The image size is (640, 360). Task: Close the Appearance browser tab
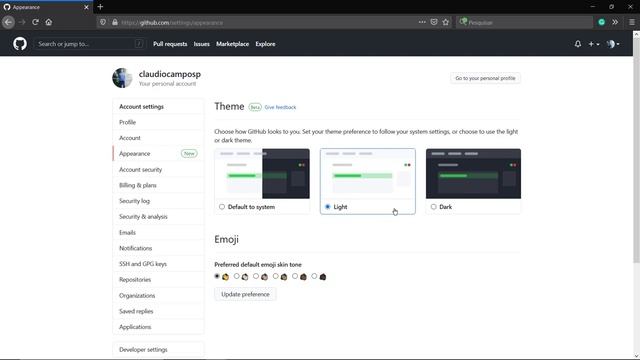86,7
